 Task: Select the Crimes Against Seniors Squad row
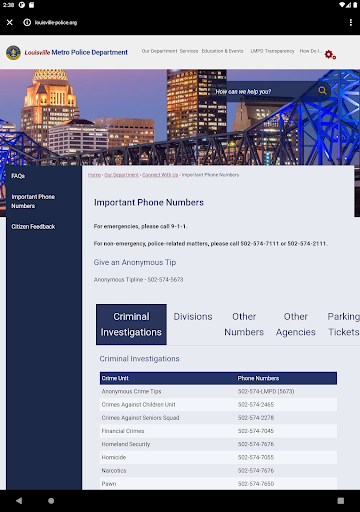click(218, 418)
